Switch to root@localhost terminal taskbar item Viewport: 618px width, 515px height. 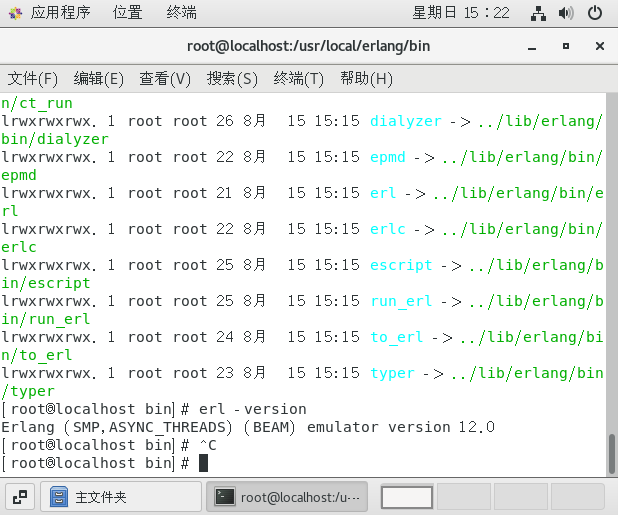coord(287,497)
